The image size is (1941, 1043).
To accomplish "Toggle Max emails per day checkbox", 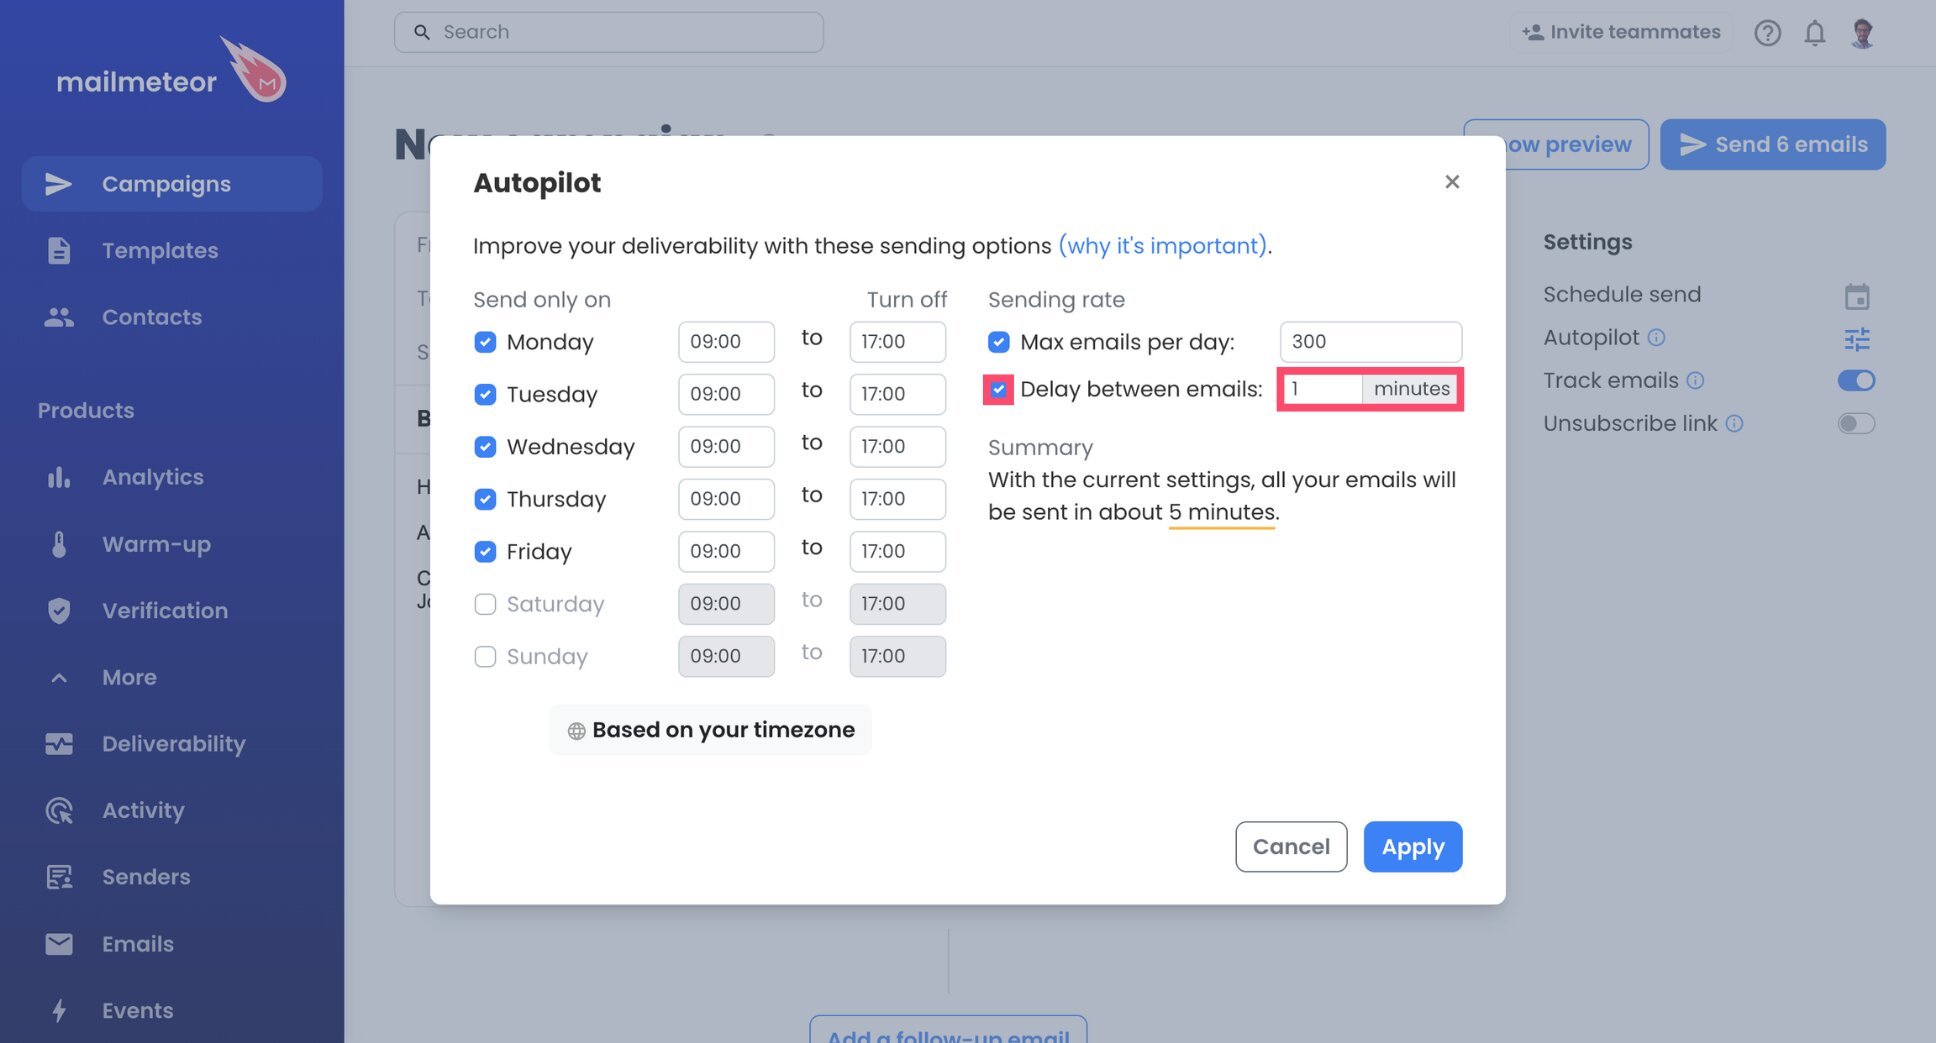I will click(x=999, y=342).
